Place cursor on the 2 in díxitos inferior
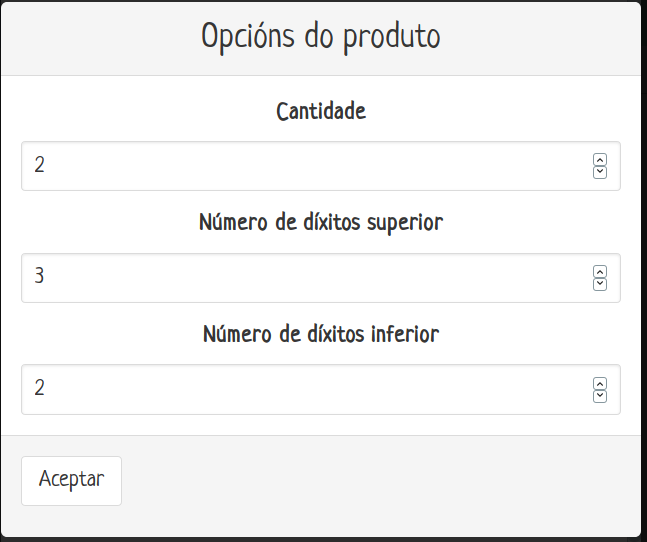This screenshot has height=542, width=647. pyautogui.click(x=39, y=390)
